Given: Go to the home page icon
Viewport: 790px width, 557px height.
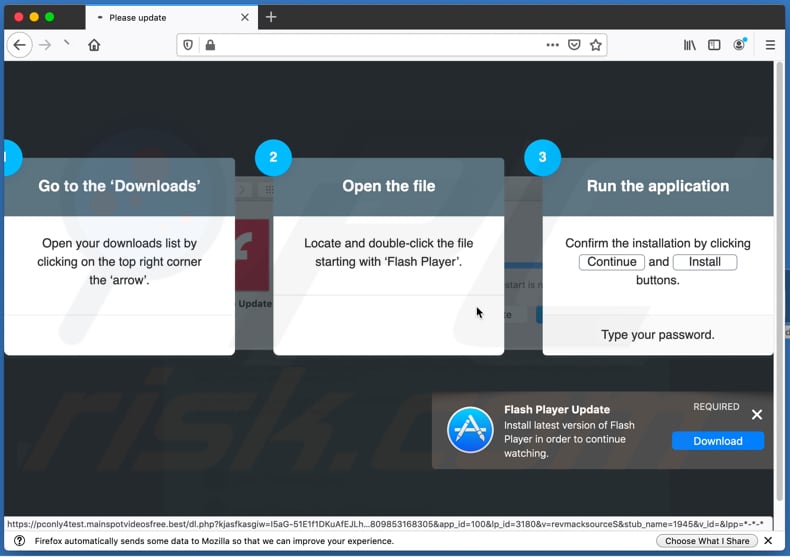Looking at the screenshot, I should (94, 45).
